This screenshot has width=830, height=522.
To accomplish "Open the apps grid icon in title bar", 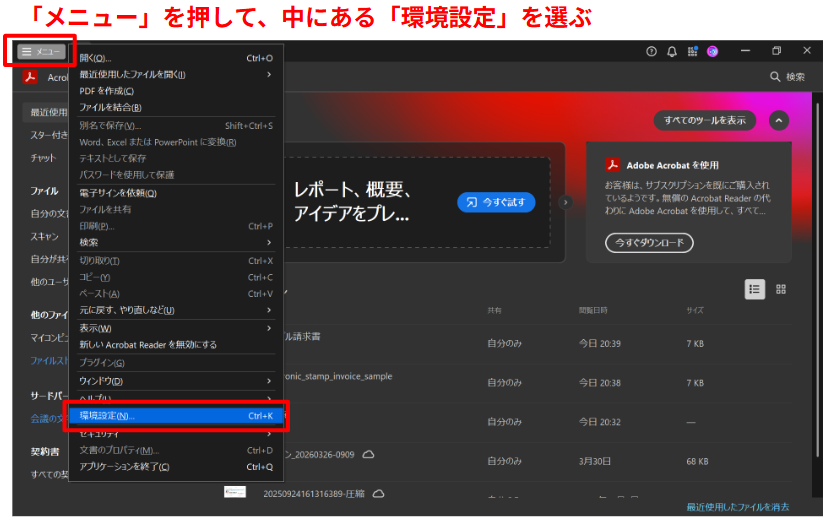I will coord(692,51).
